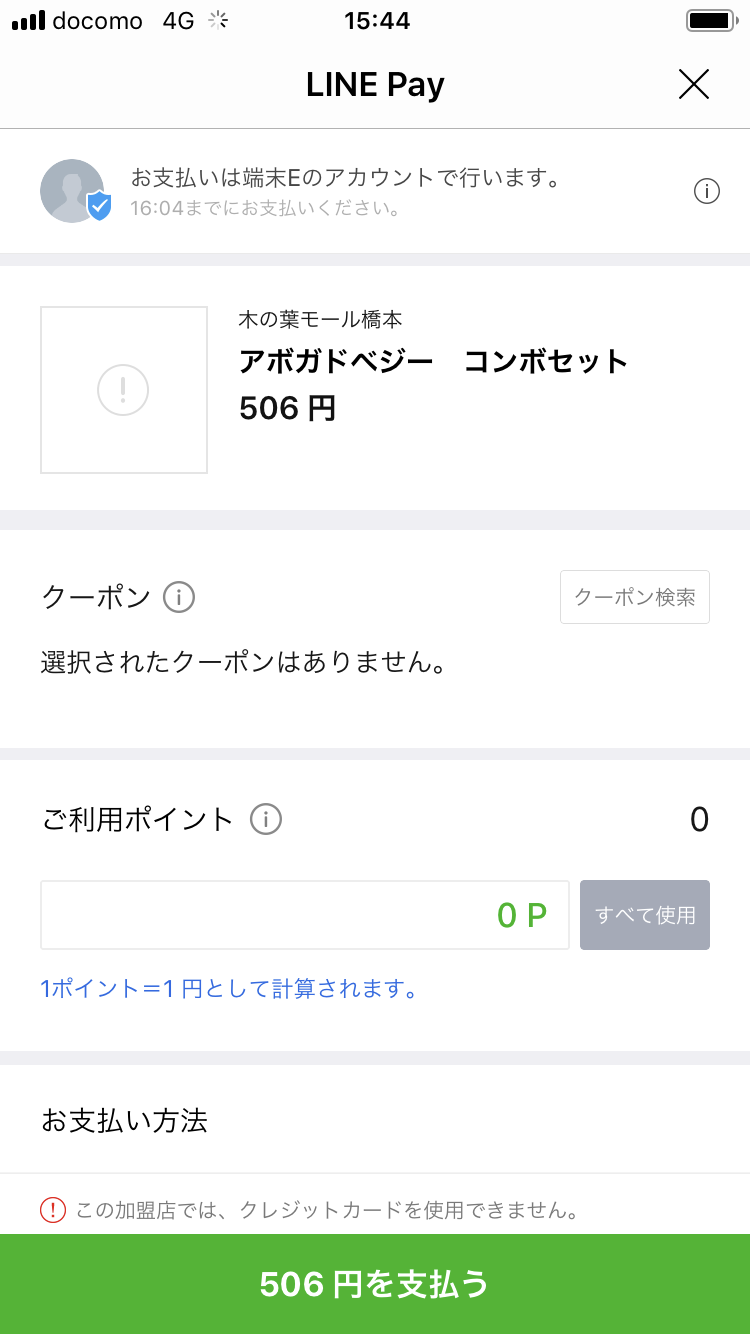Tap the merchant name 木の葉モール橋本

[x=320, y=320]
